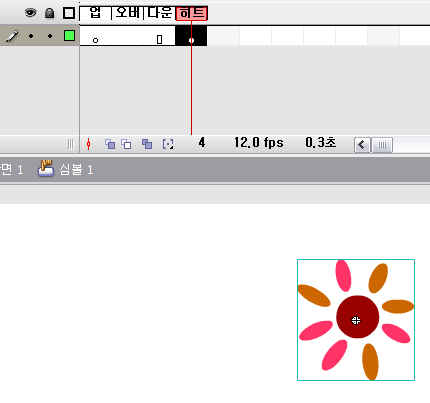
Task: Select the 업 (Up) frame label
Action: click(95, 13)
